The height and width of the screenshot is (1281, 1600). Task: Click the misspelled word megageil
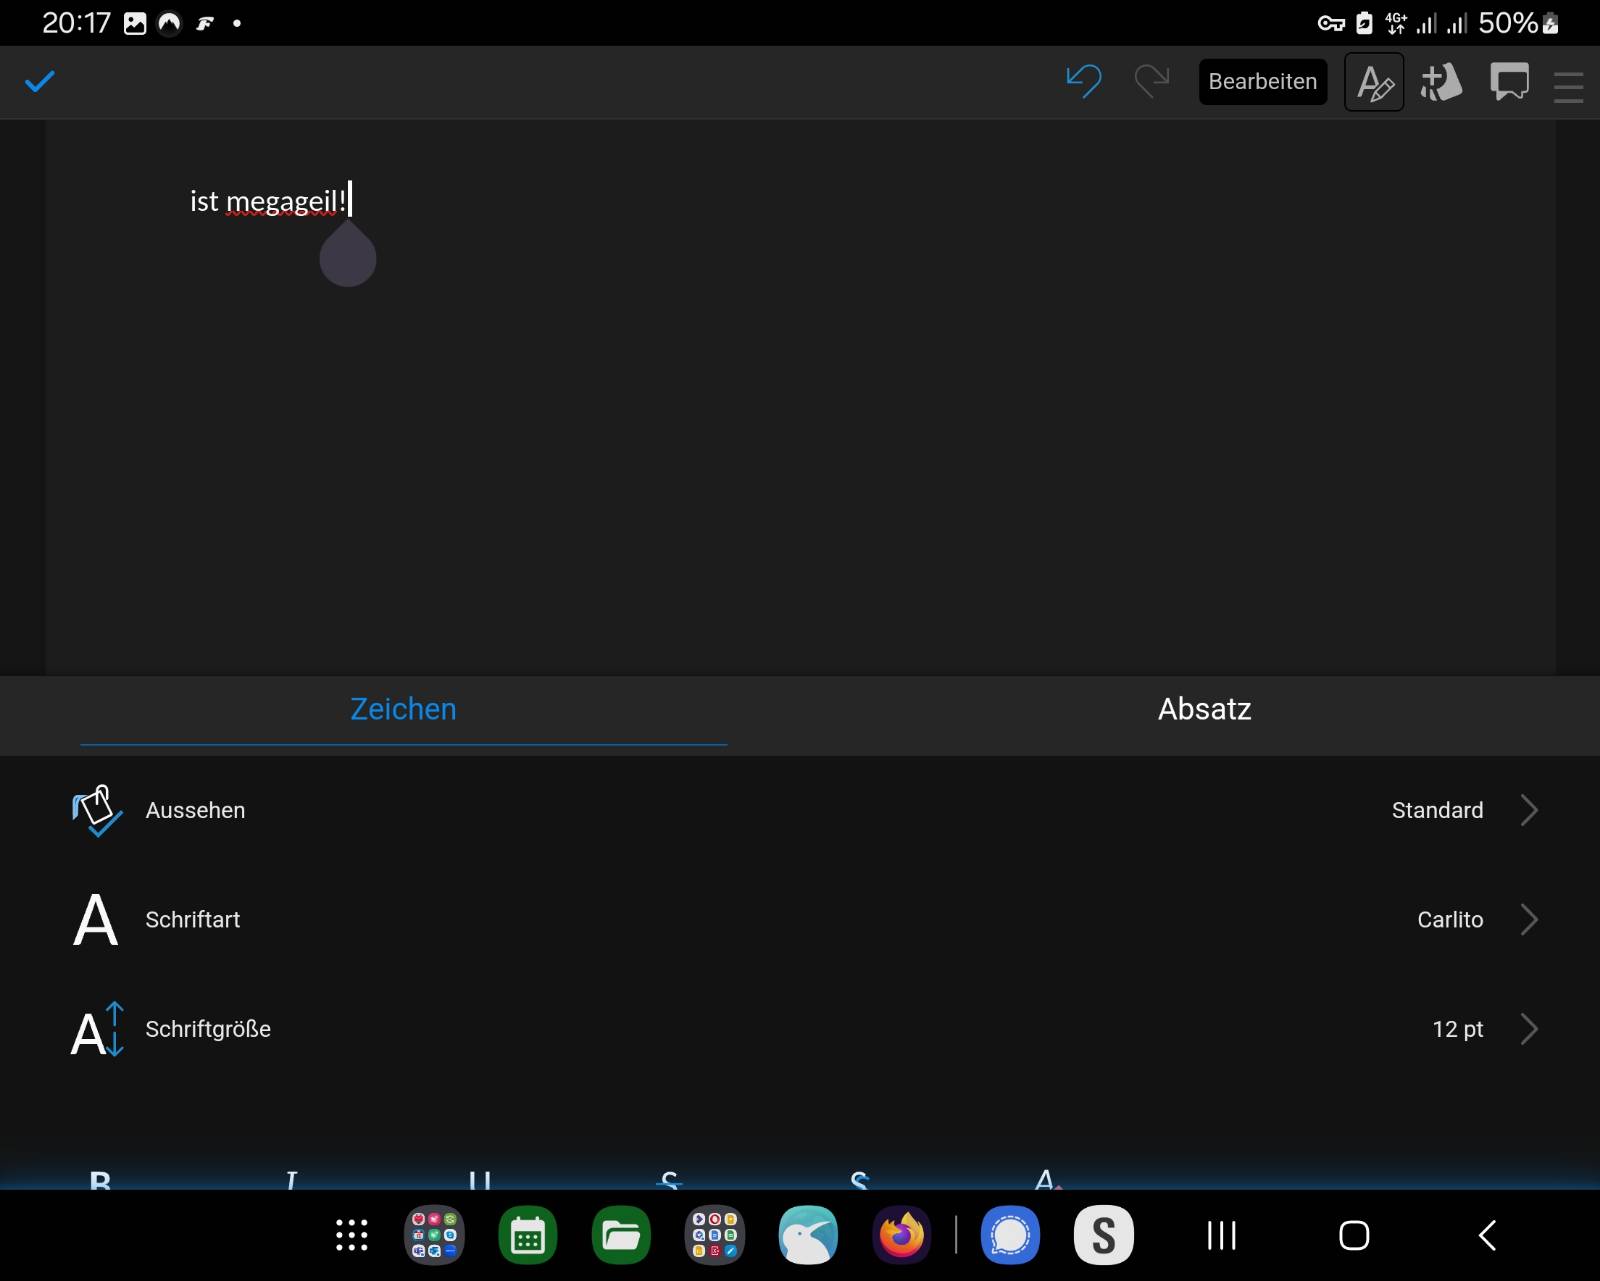282,202
